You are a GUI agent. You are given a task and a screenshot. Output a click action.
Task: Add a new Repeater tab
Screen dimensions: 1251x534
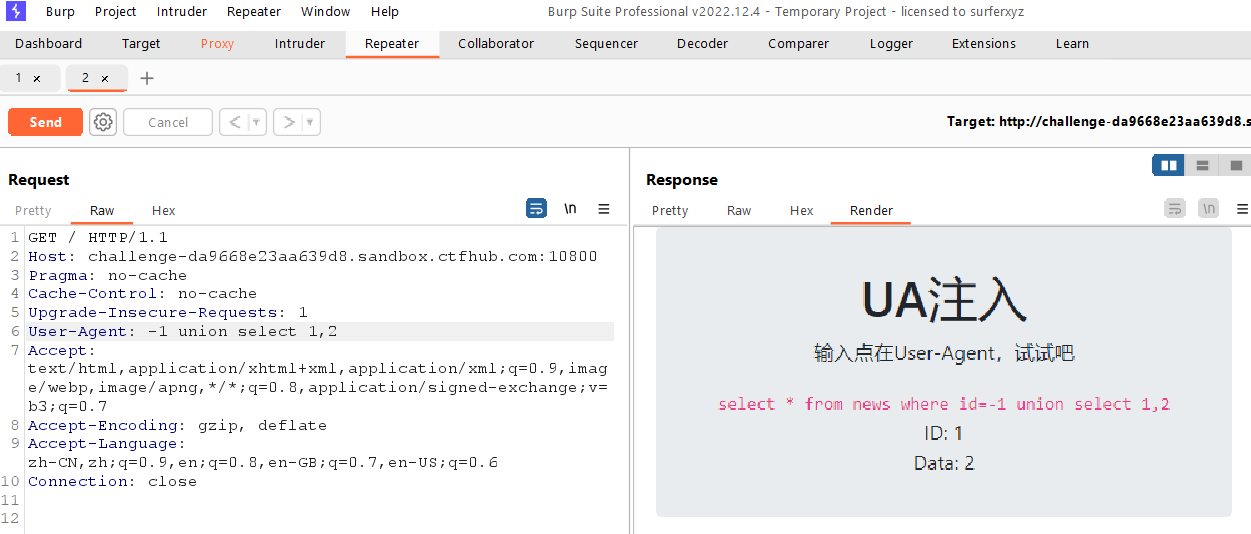147,78
